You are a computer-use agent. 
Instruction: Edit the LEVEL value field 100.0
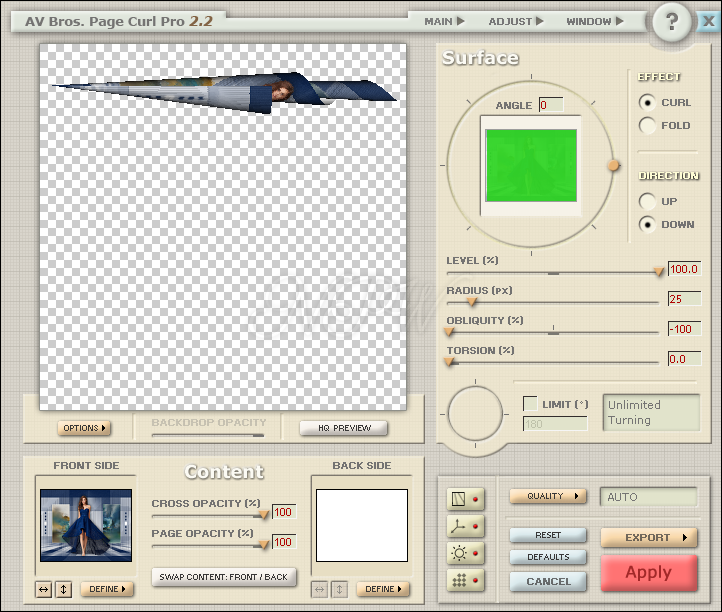coord(685,269)
